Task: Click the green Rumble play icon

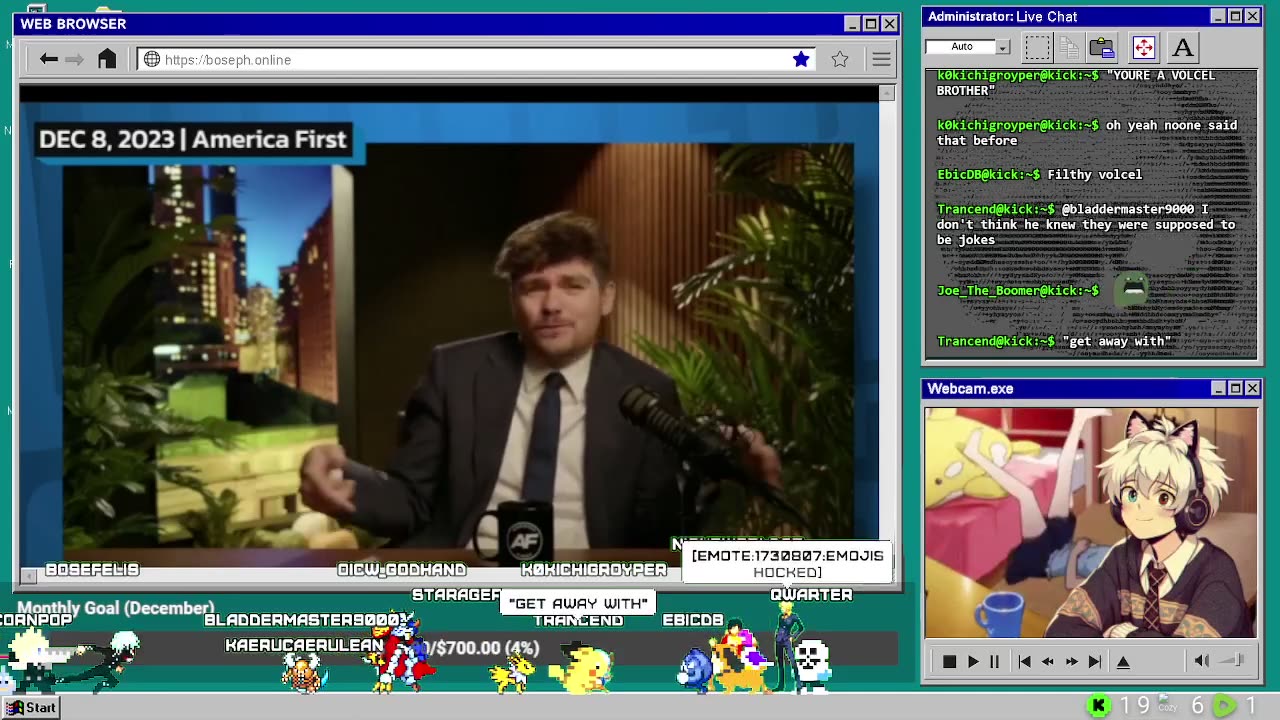Action: [x=1225, y=706]
